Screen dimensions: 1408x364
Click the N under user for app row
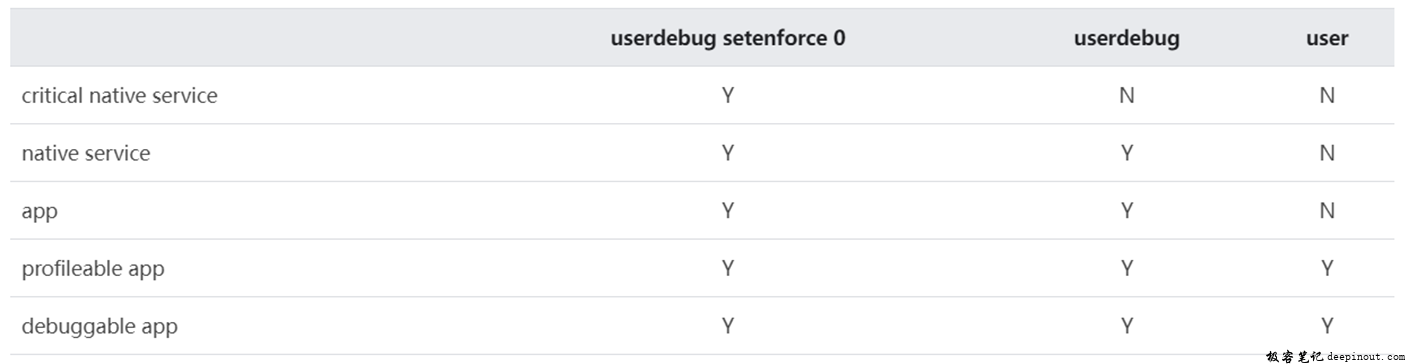[1327, 211]
